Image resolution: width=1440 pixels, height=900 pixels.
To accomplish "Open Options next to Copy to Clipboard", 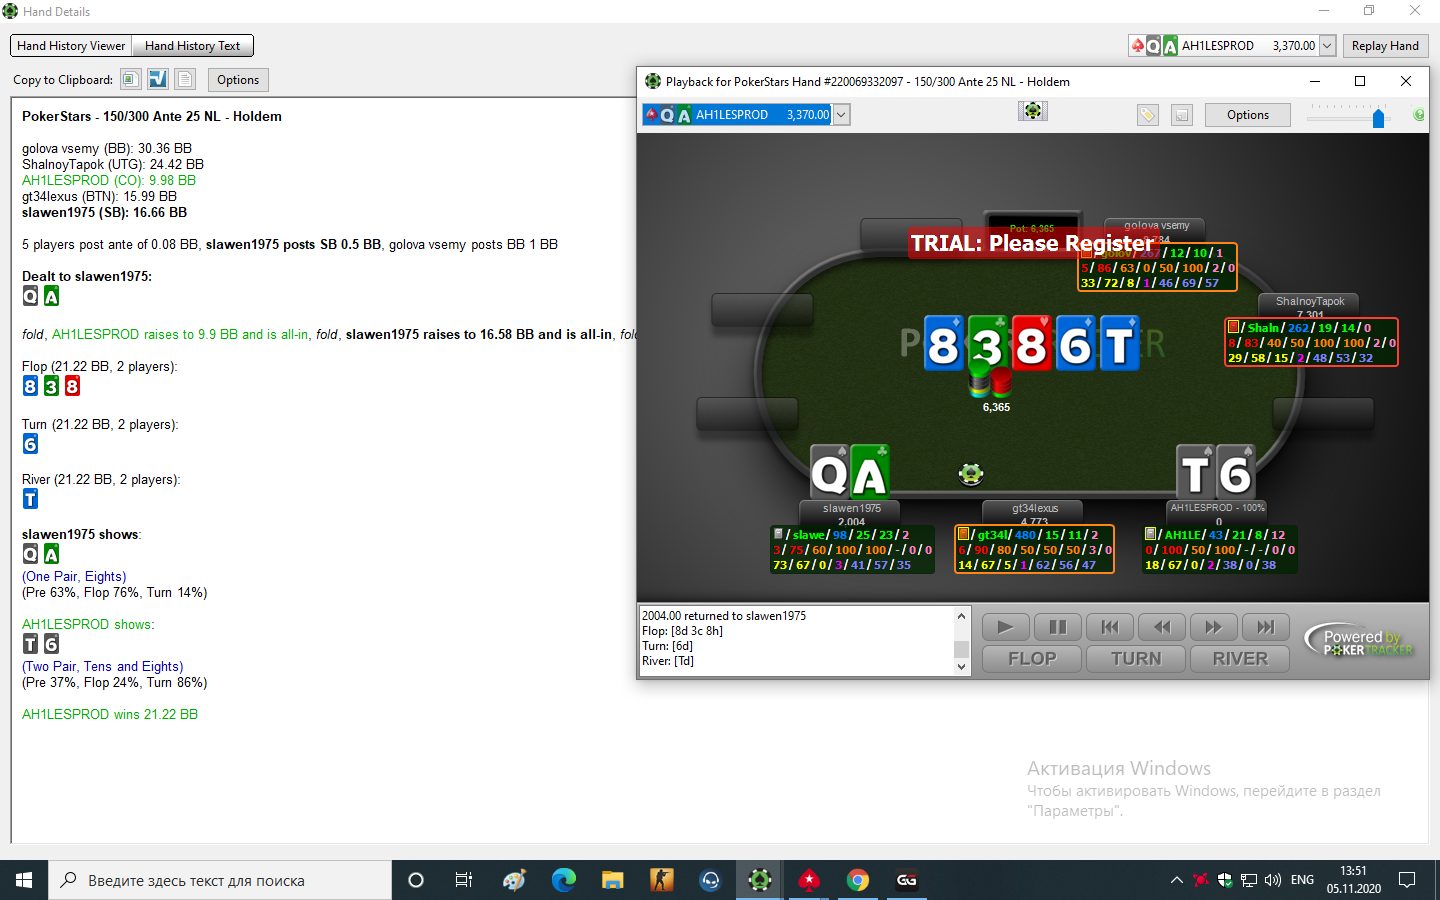I will pyautogui.click(x=238, y=80).
